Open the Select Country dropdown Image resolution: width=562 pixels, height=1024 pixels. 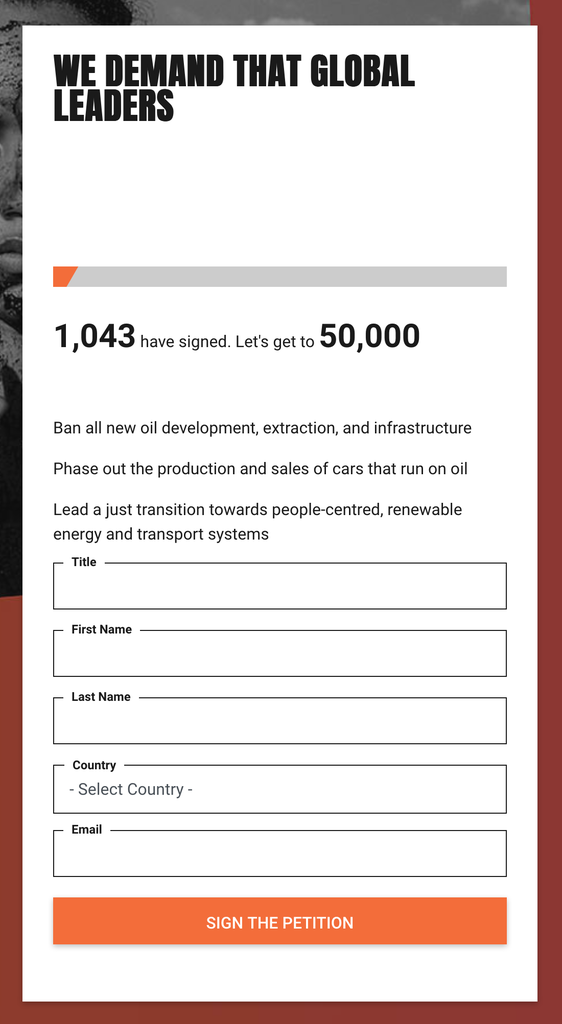coord(279,789)
